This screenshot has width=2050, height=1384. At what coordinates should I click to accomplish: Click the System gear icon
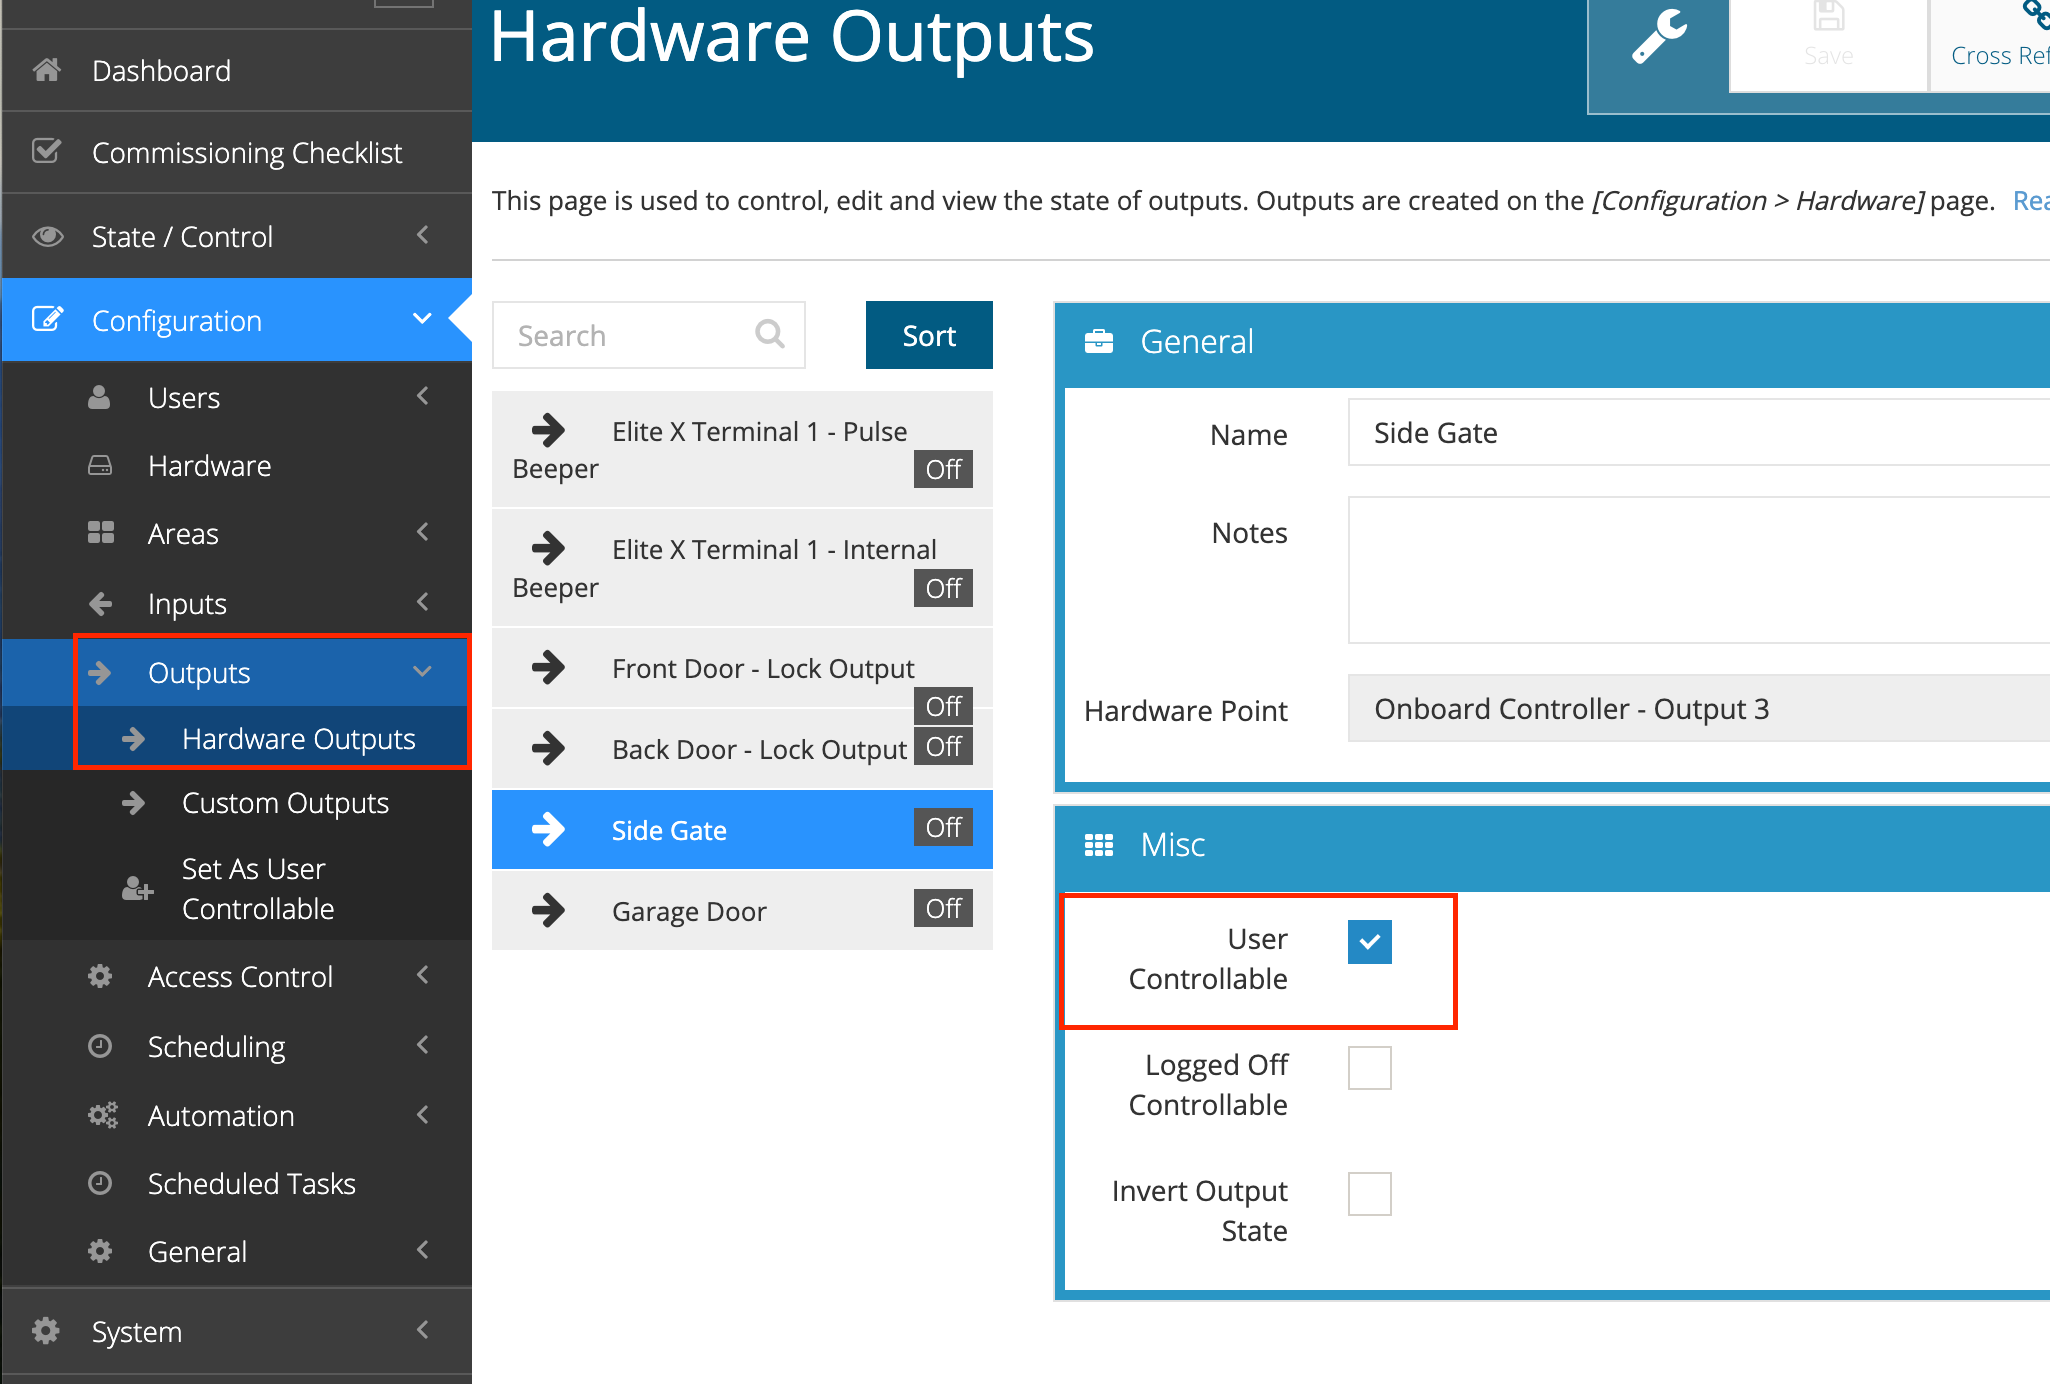click(47, 1331)
